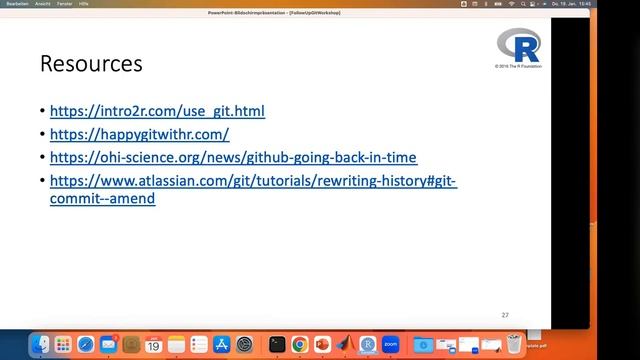The image size is (640, 360).
Task: Open the atlassian.com rewriting-history link
Action: [x=253, y=189]
